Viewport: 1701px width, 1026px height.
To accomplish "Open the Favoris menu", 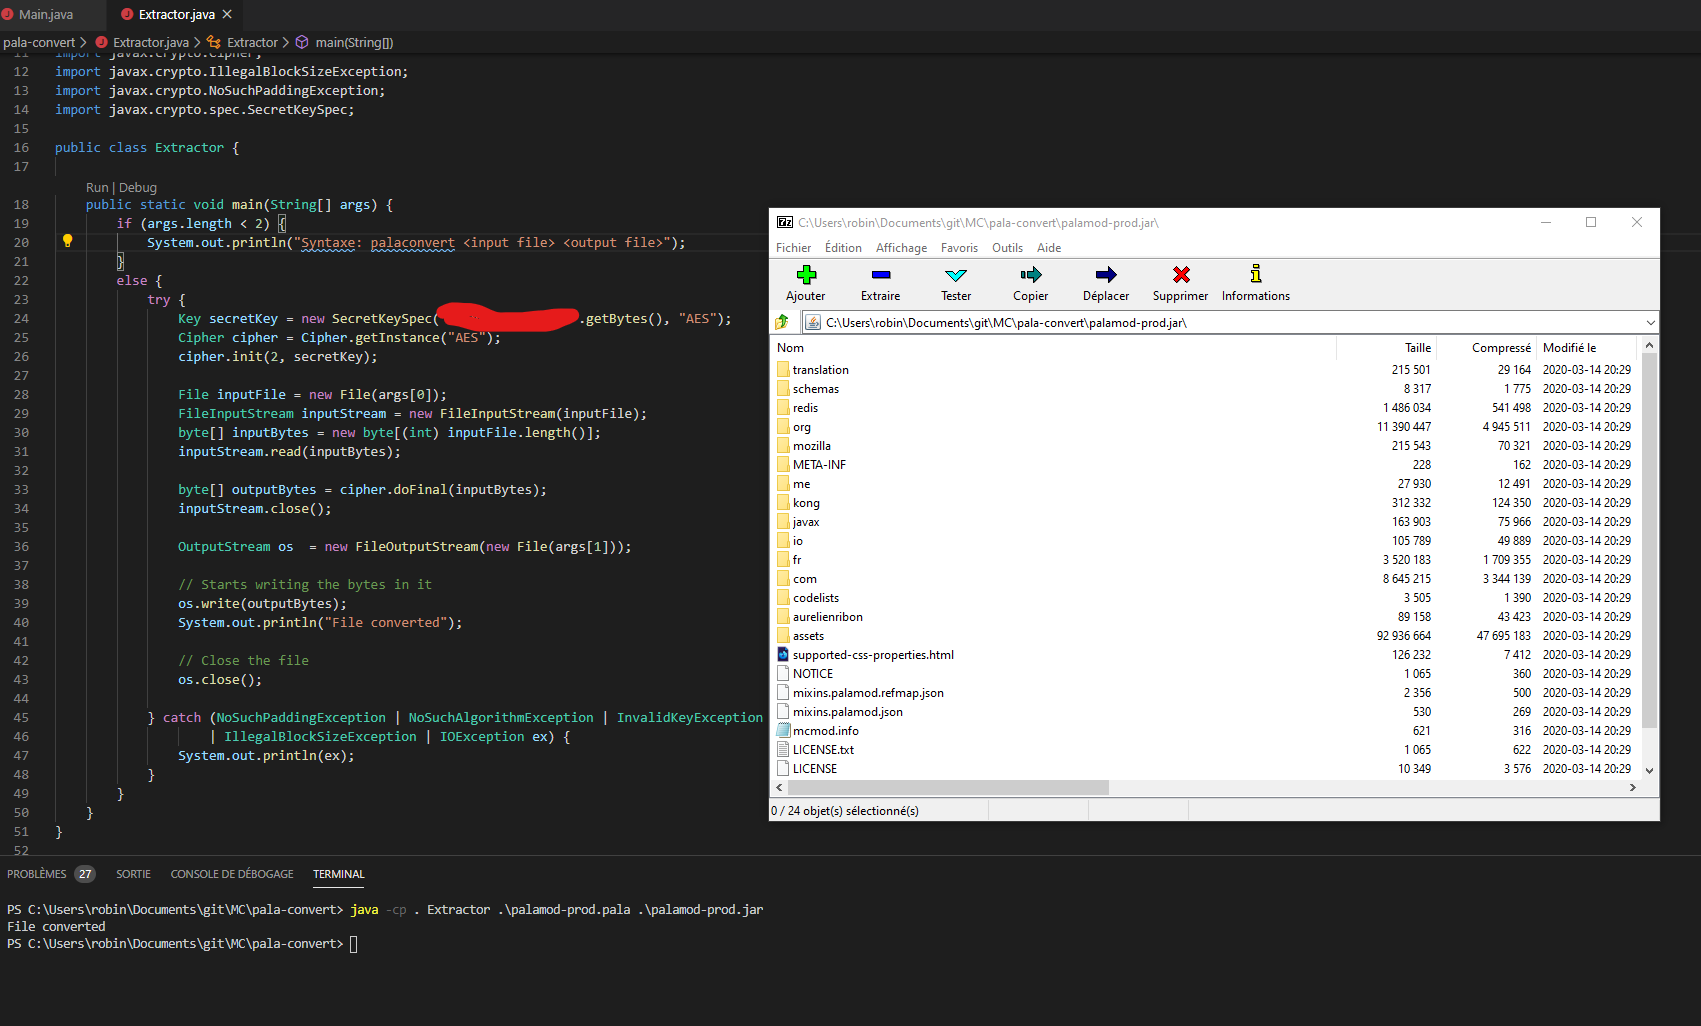I will click(x=959, y=248).
